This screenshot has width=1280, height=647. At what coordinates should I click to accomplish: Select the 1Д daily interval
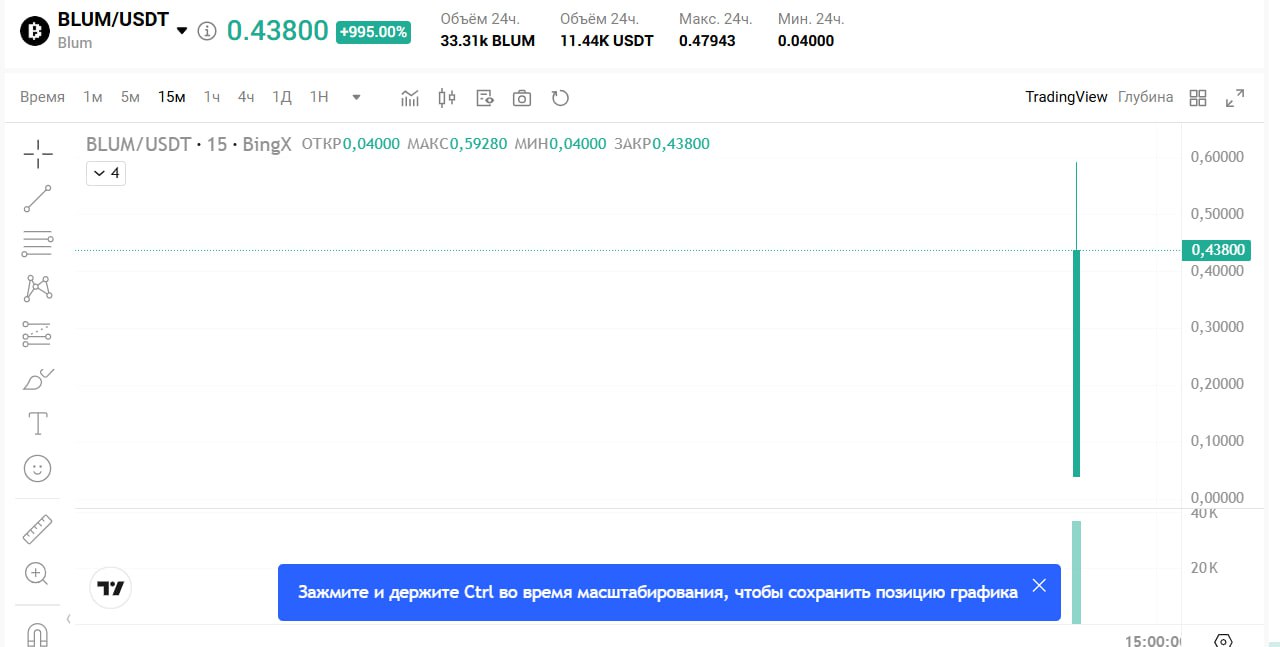coord(282,97)
